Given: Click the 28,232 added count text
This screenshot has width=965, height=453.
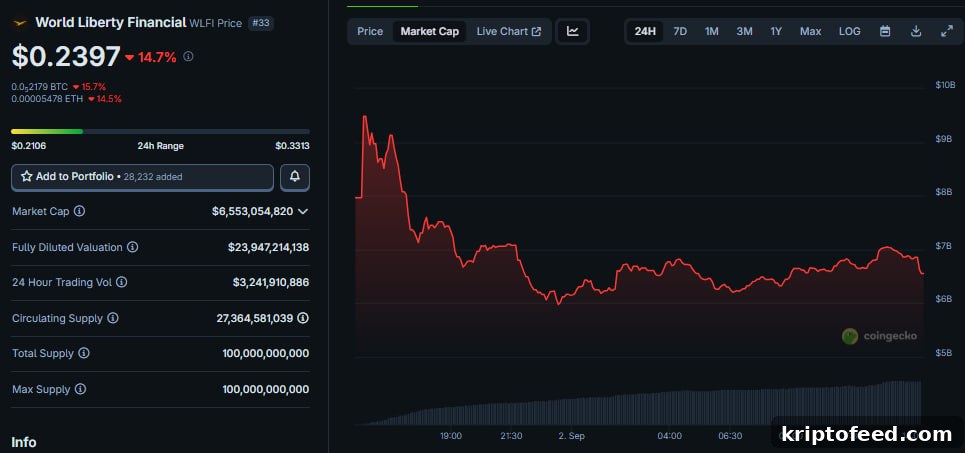Looking at the screenshot, I should 153,177.
